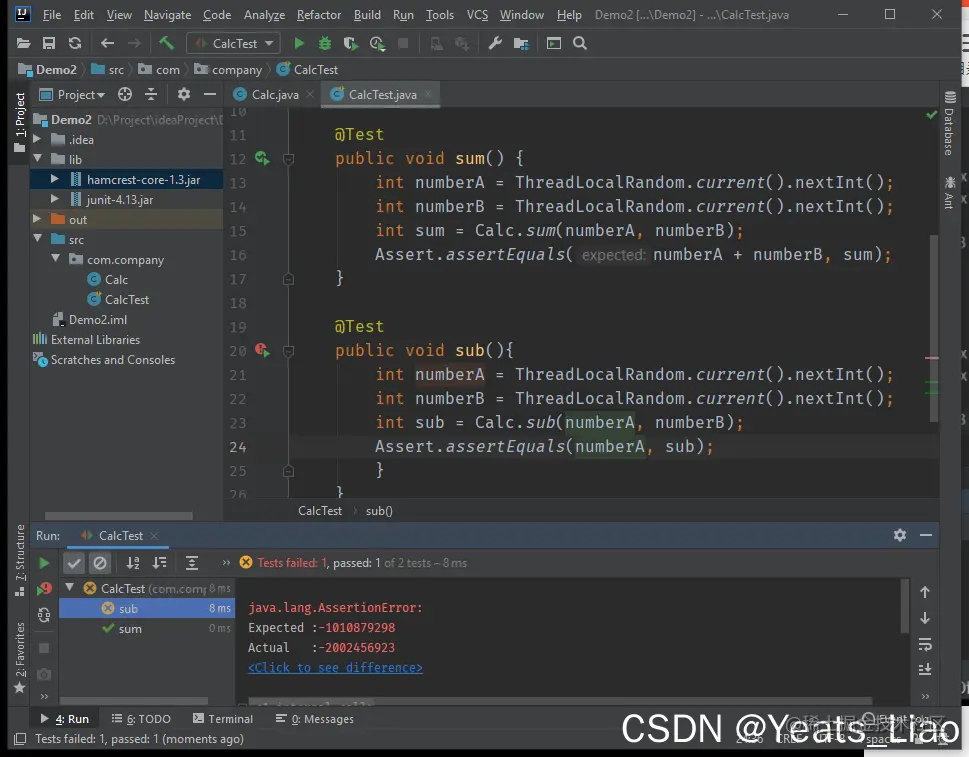This screenshot has width=969, height=757.
Task: Collapse the com.company package
Action: pyautogui.click(x=56, y=259)
